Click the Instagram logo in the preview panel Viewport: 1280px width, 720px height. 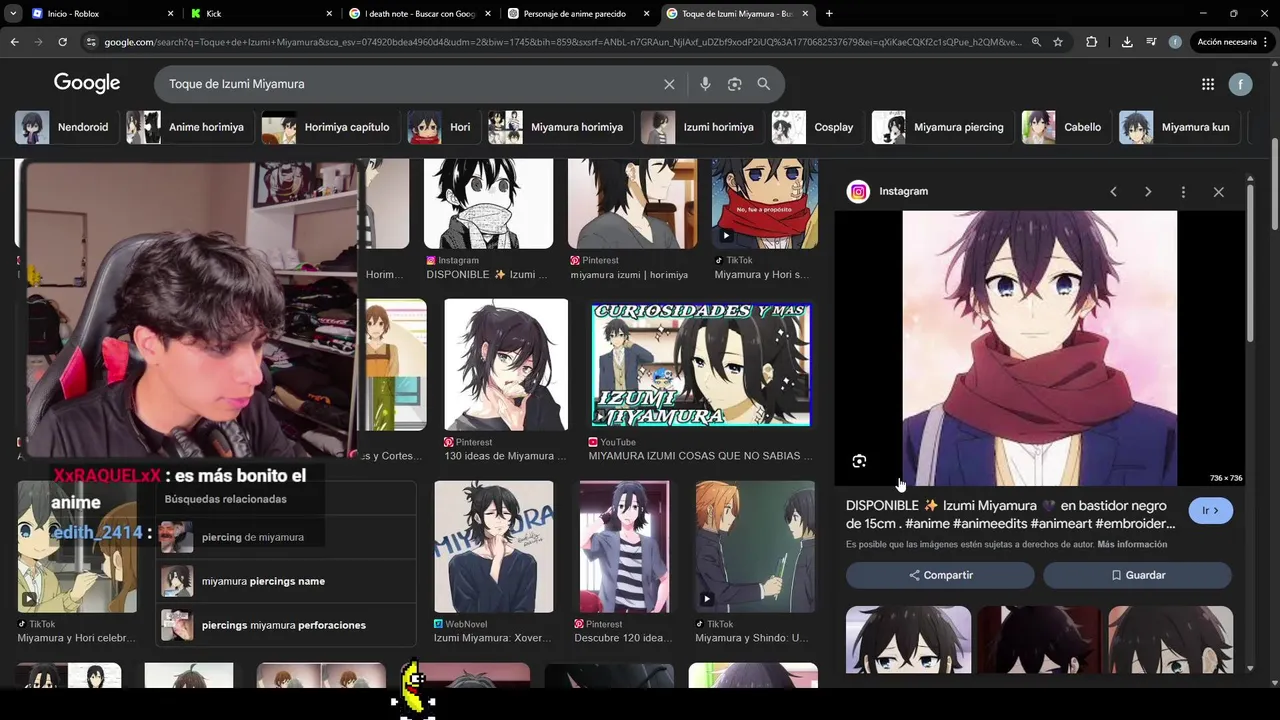858,191
